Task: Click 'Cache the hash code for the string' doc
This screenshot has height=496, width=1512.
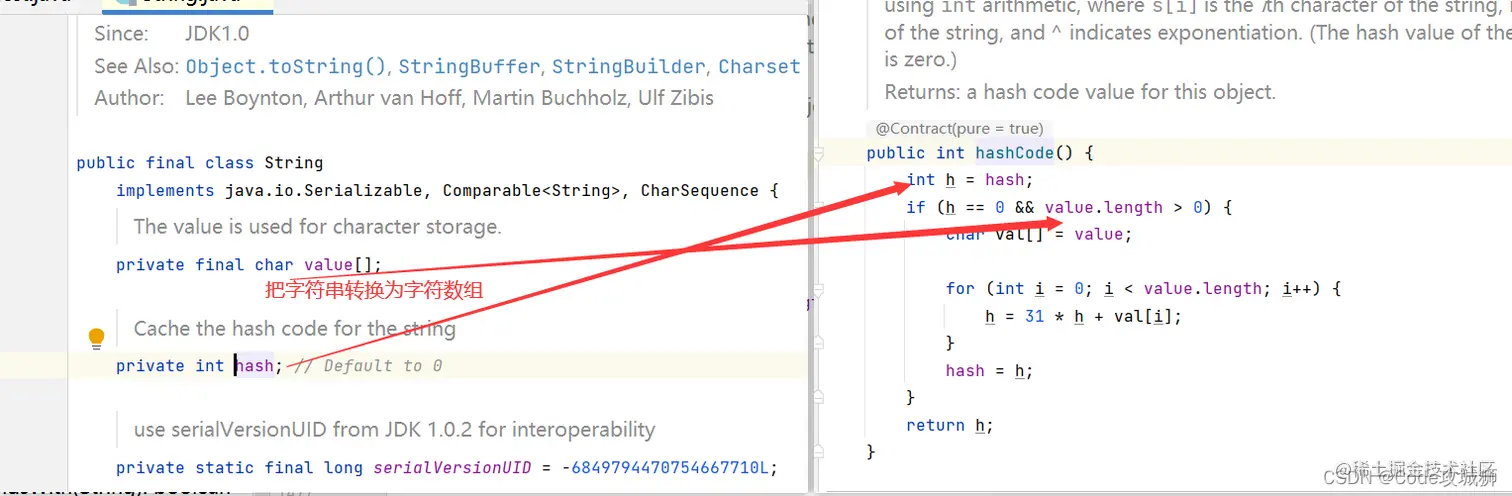Action: point(295,329)
